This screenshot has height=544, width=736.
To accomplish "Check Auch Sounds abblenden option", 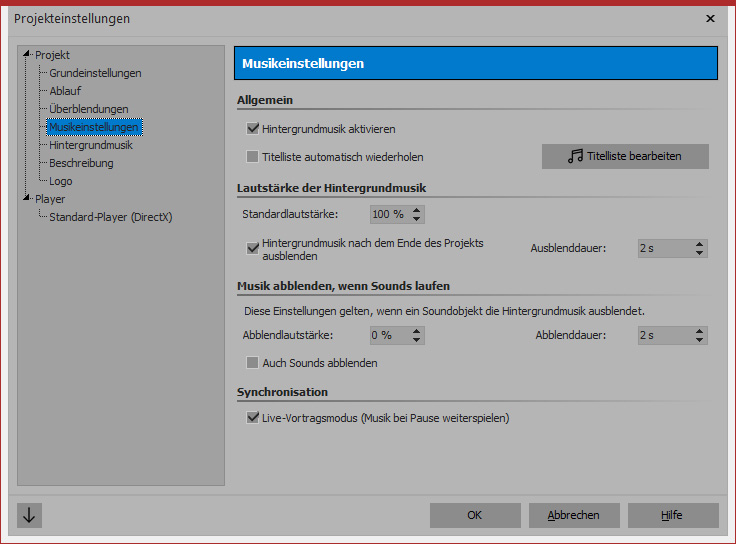I will click(x=253, y=362).
